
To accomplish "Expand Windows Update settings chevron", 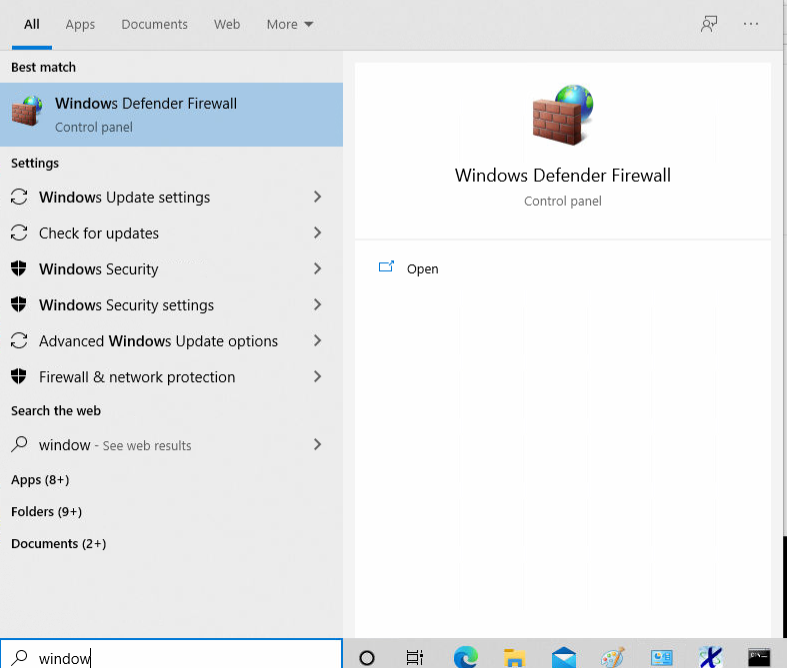I will click(x=317, y=197).
